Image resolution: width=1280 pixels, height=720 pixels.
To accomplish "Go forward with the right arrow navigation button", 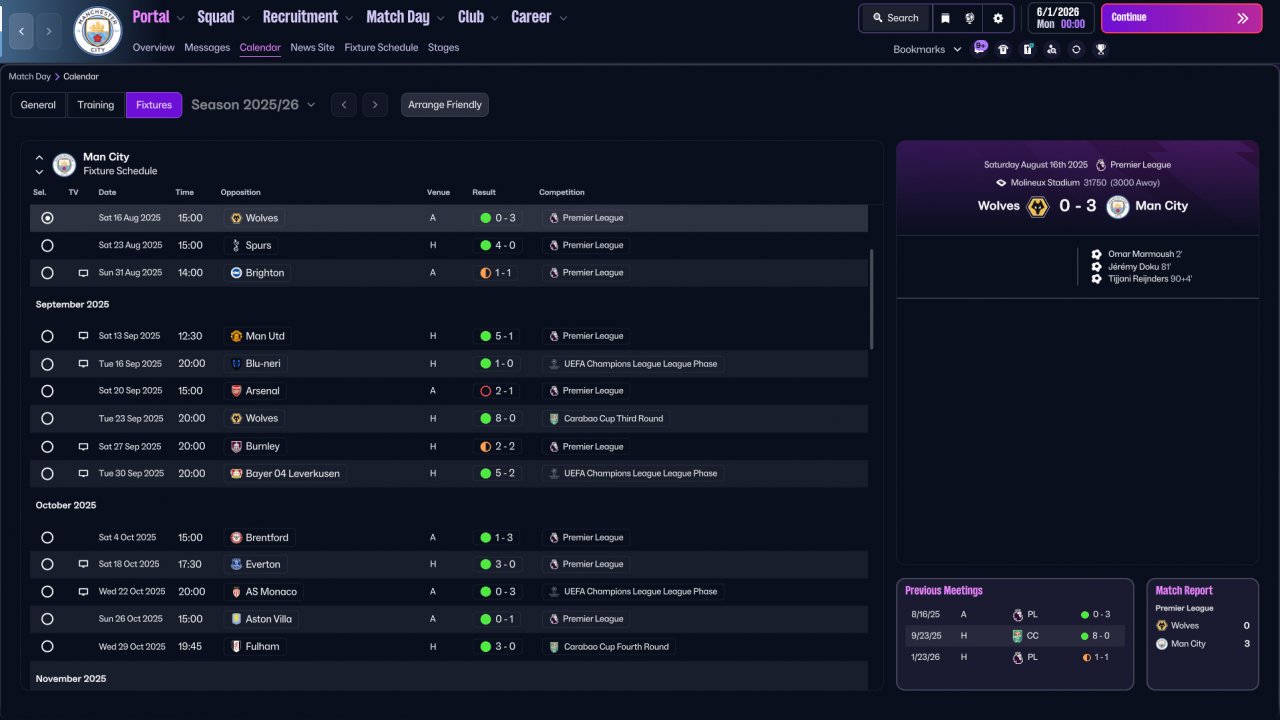I will click(x=48, y=31).
